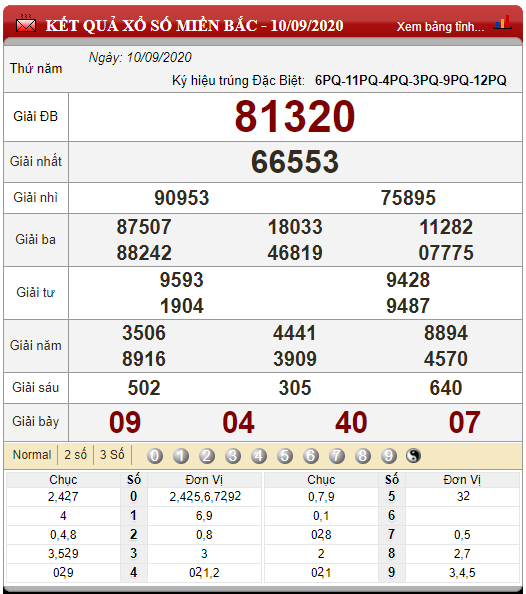
Task: Select digit 7 filter ball
Action: click(x=337, y=456)
